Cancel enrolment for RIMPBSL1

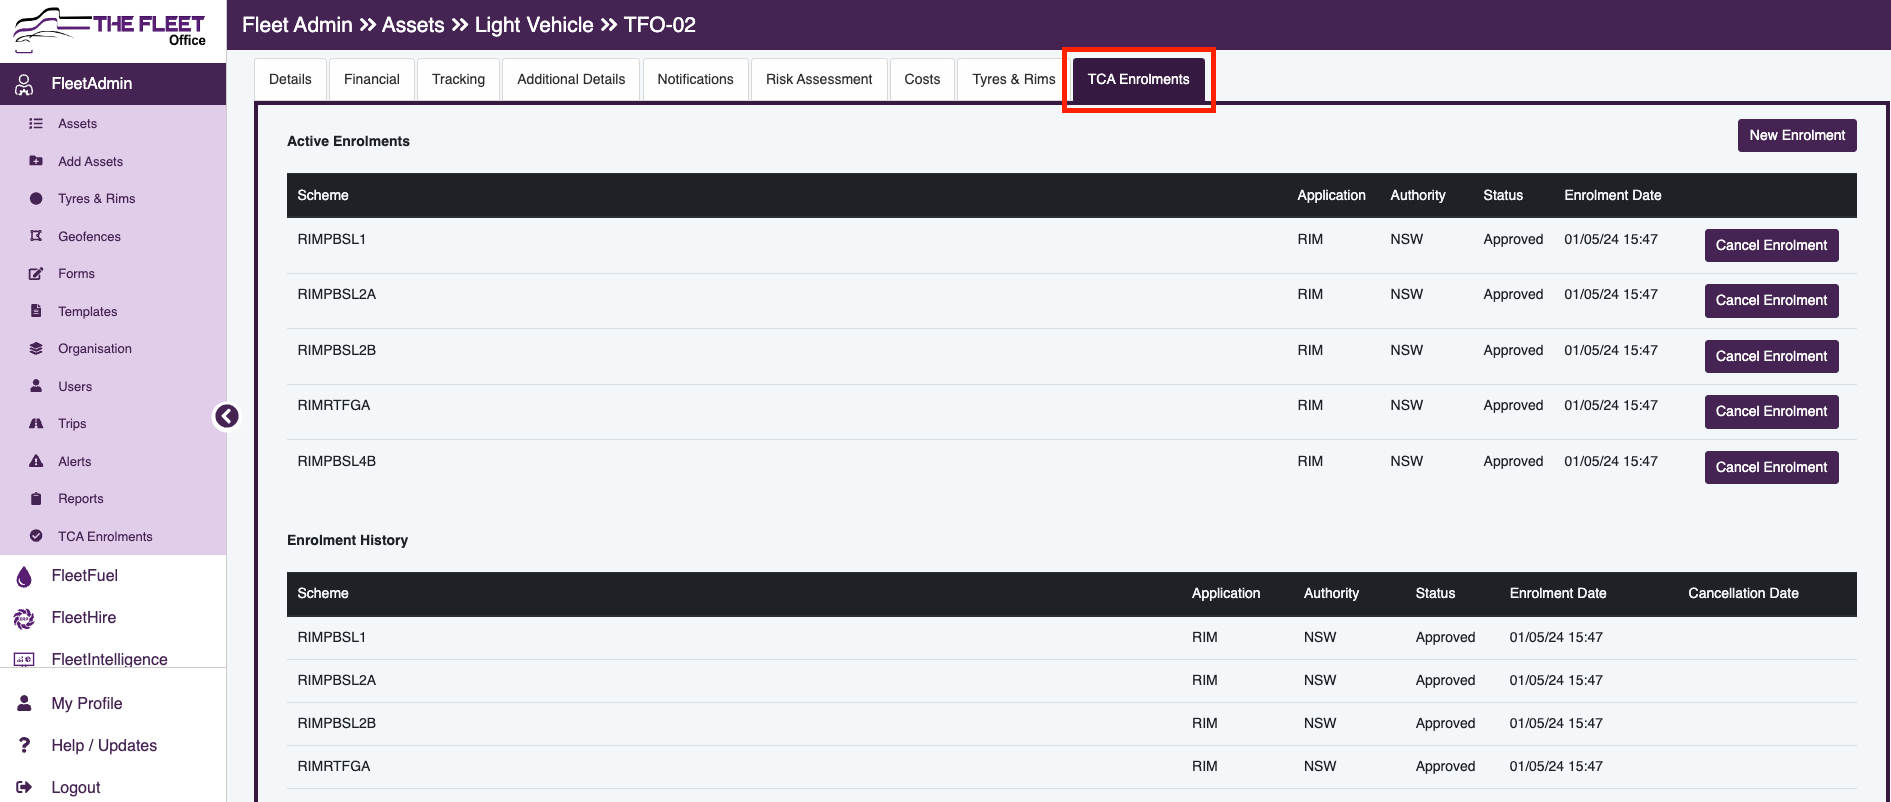[x=1771, y=245]
